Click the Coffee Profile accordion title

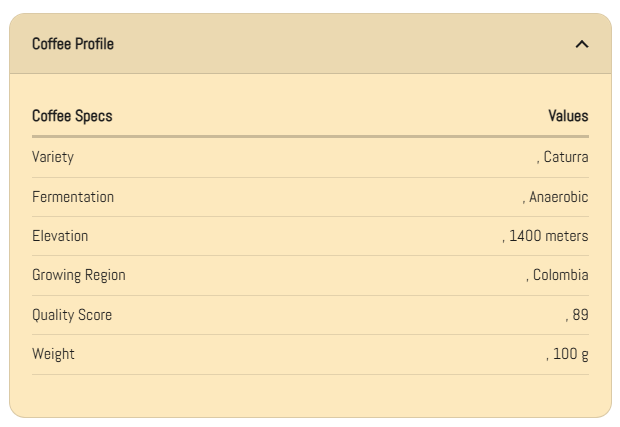pos(73,44)
